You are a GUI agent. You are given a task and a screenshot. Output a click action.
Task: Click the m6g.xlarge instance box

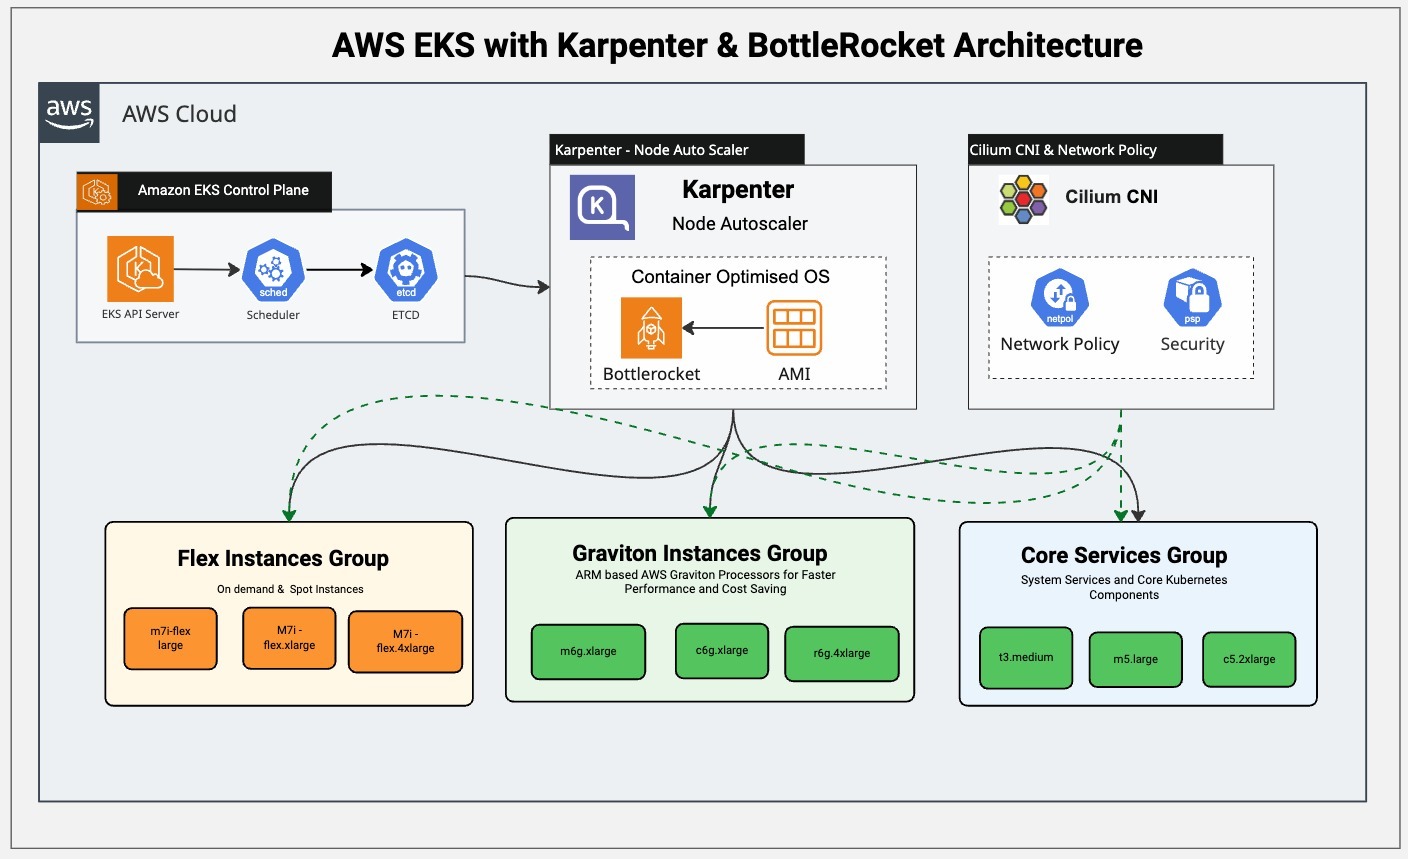pyautogui.click(x=588, y=652)
